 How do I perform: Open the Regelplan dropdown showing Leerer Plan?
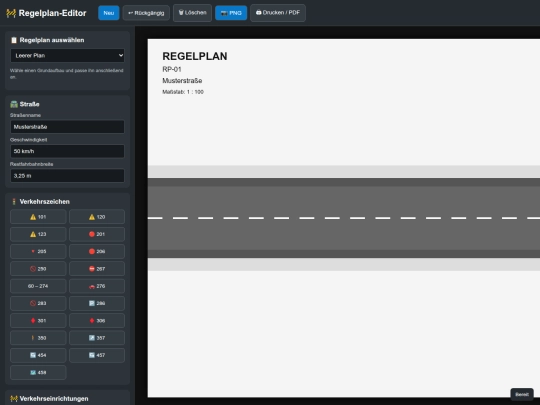(x=67, y=55)
